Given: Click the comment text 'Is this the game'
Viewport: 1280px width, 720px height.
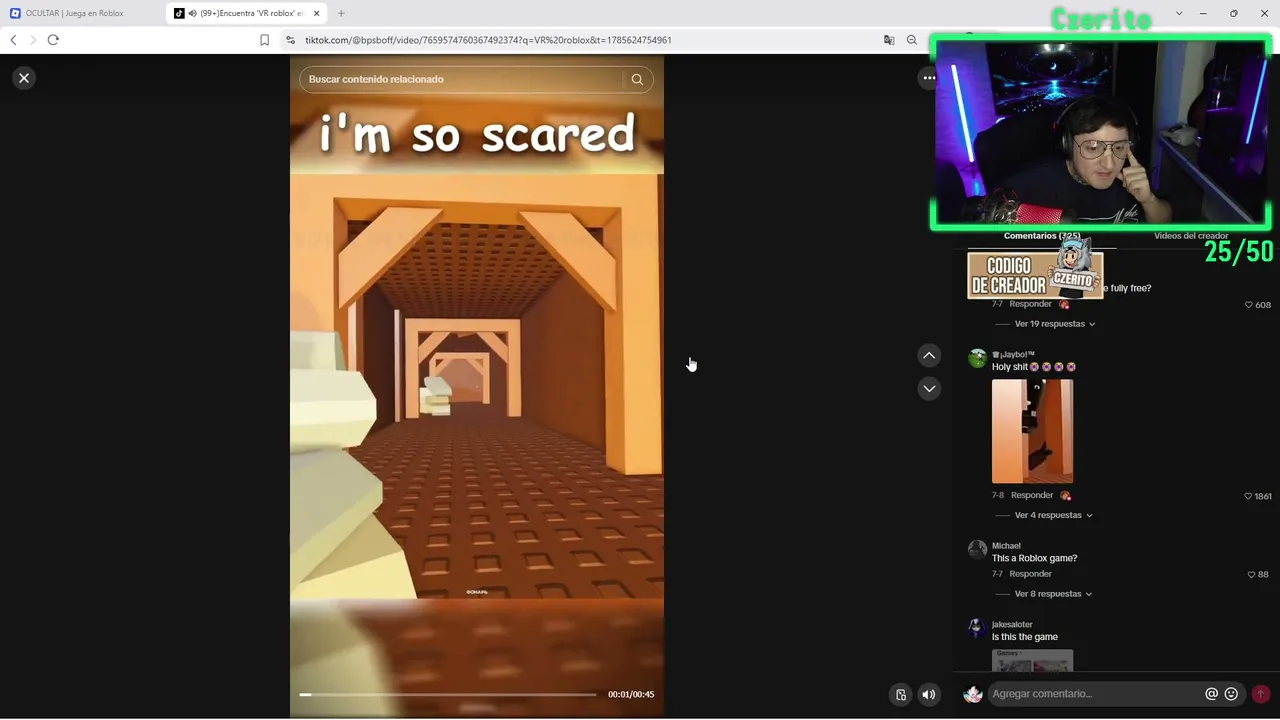Looking at the screenshot, I should point(1024,637).
